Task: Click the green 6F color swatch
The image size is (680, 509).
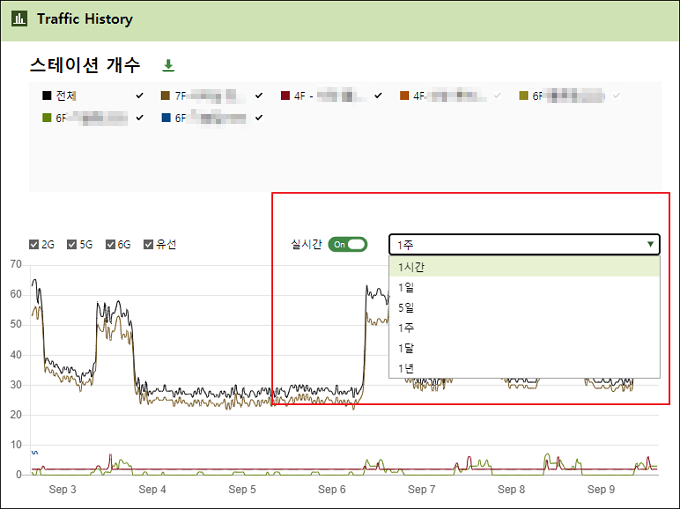Action: coord(47,117)
